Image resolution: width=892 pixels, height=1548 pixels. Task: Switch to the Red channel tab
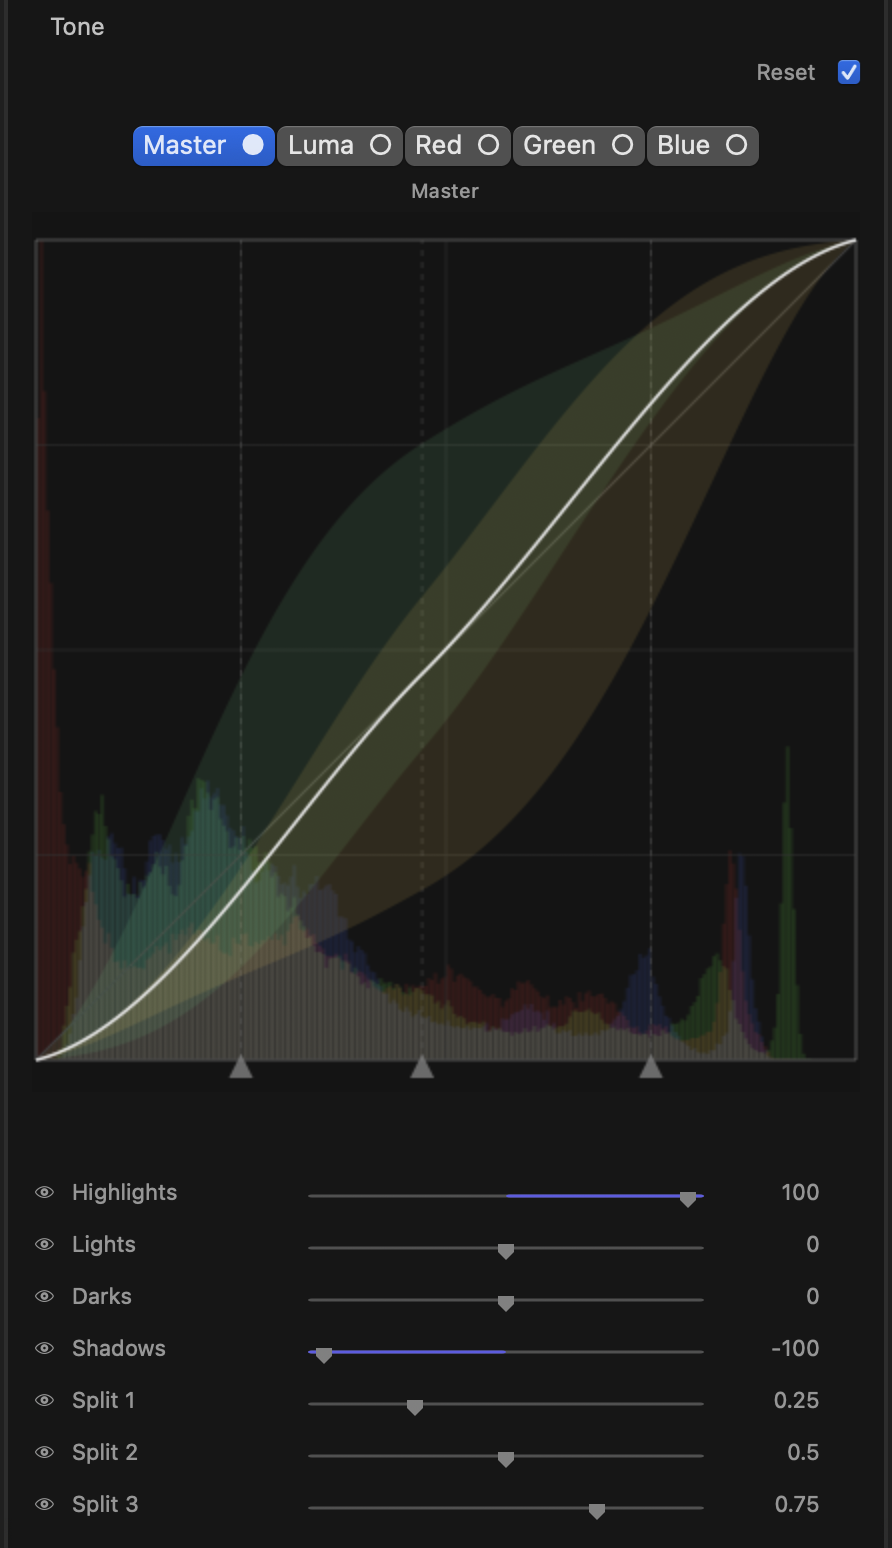pyautogui.click(x=457, y=145)
